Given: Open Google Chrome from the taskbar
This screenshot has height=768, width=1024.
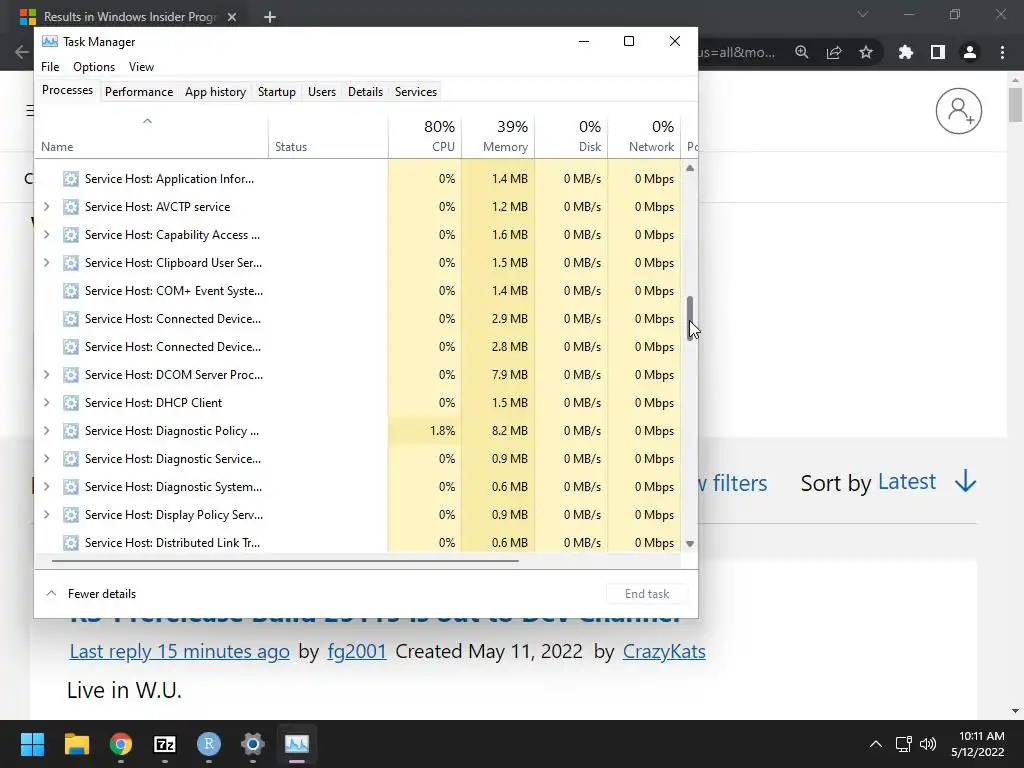Looking at the screenshot, I should coord(121,744).
